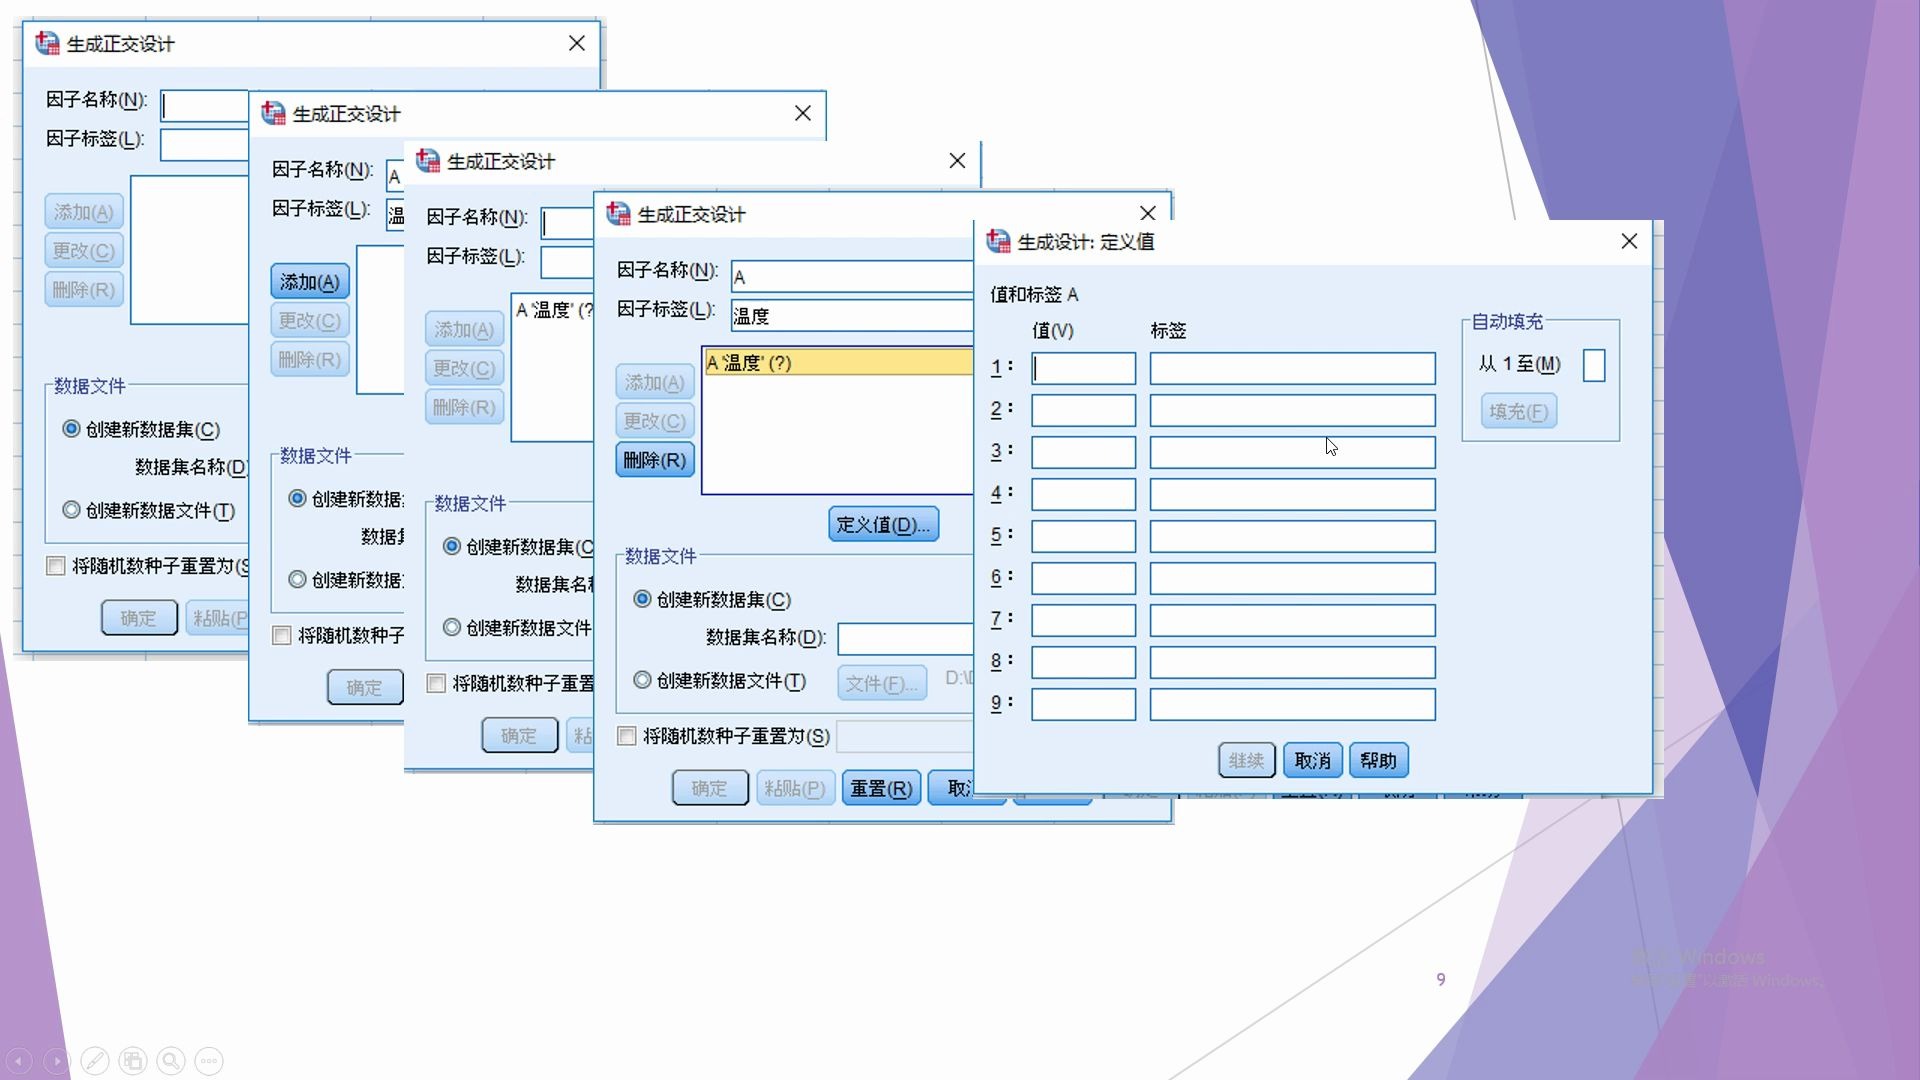The image size is (1920, 1080).
Task: Click SPSS title icon of fourth dialog
Action: [618, 213]
